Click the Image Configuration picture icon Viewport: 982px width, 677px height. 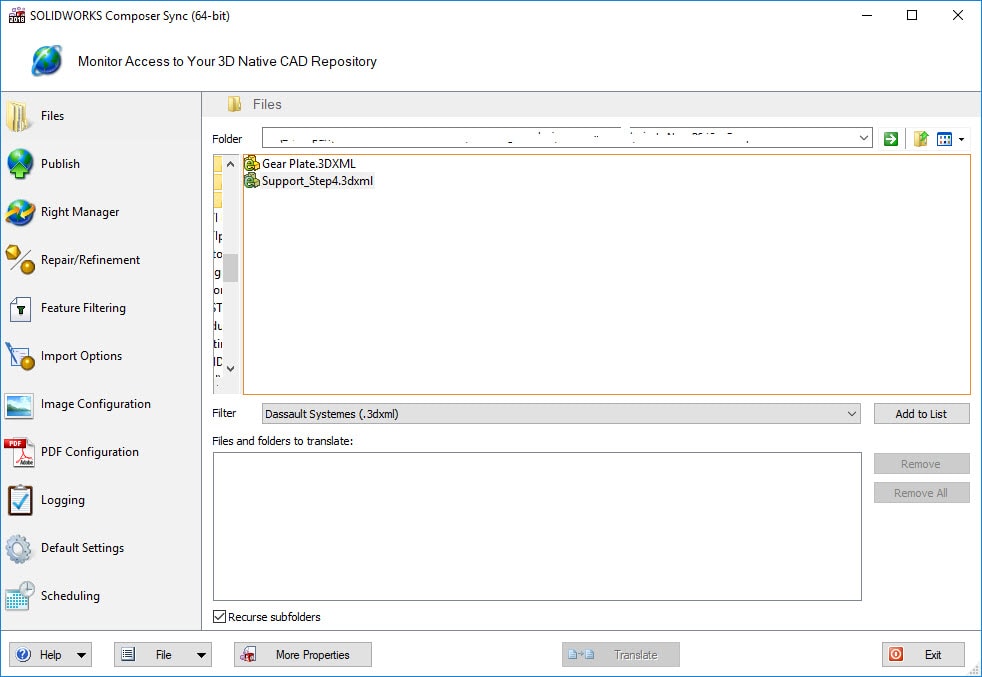pyautogui.click(x=19, y=405)
